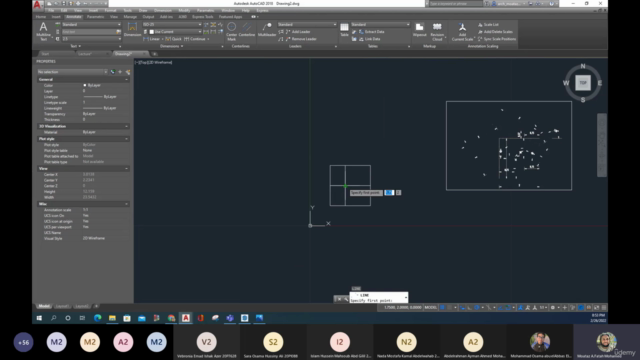Click the command line customize wrench icon

345,299
